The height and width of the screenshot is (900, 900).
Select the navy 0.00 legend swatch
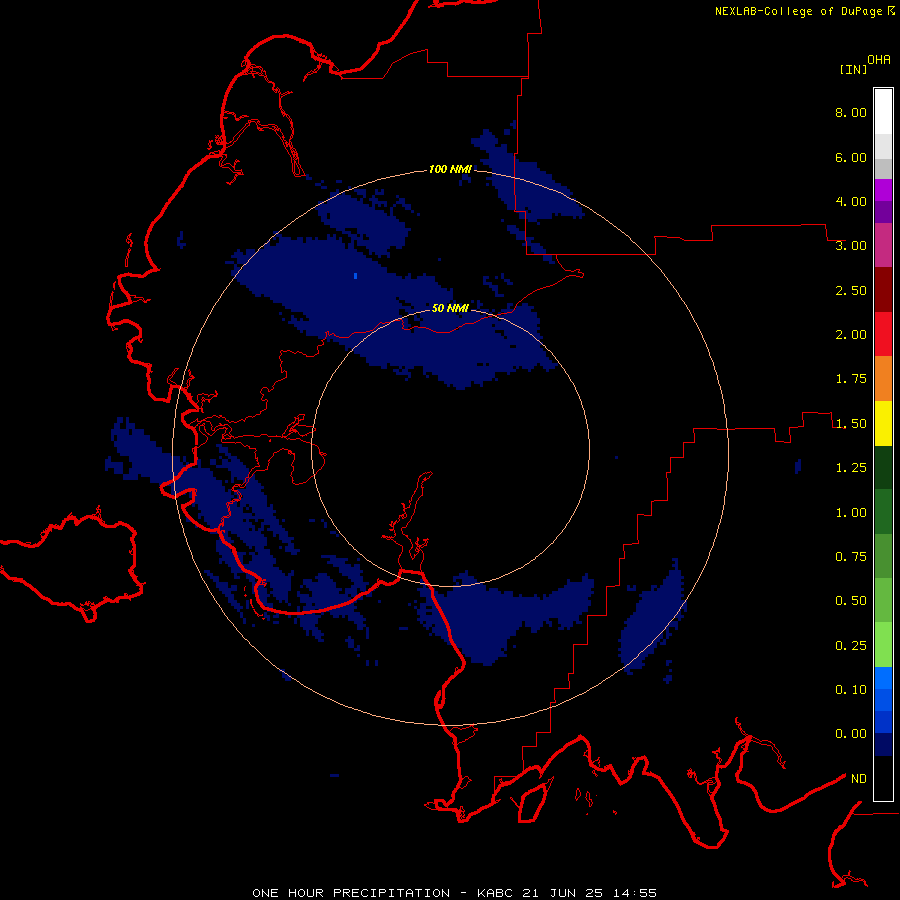pos(883,745)
